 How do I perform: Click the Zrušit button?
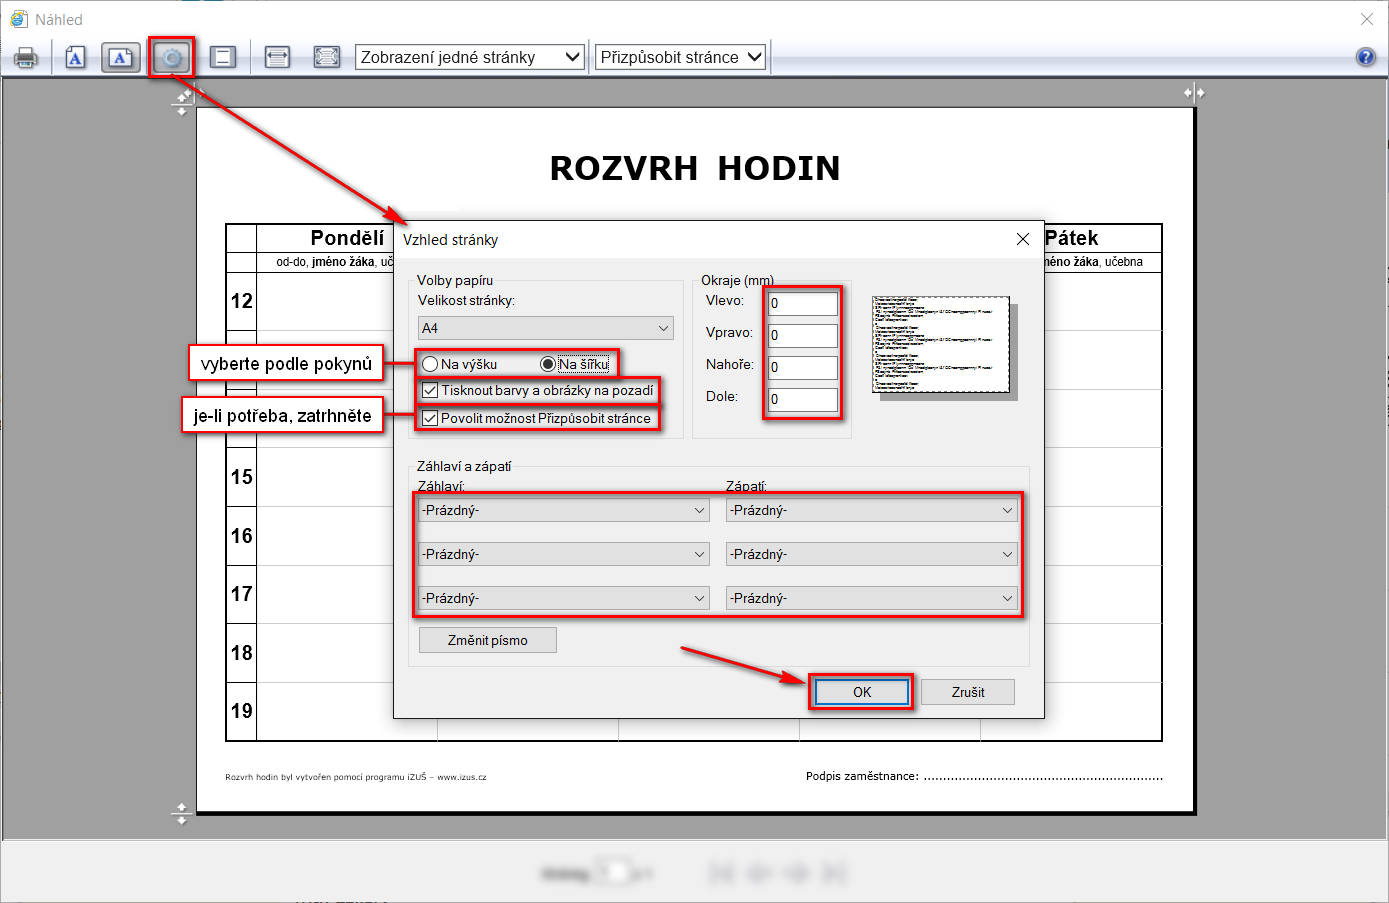click(x=967, y=692)
